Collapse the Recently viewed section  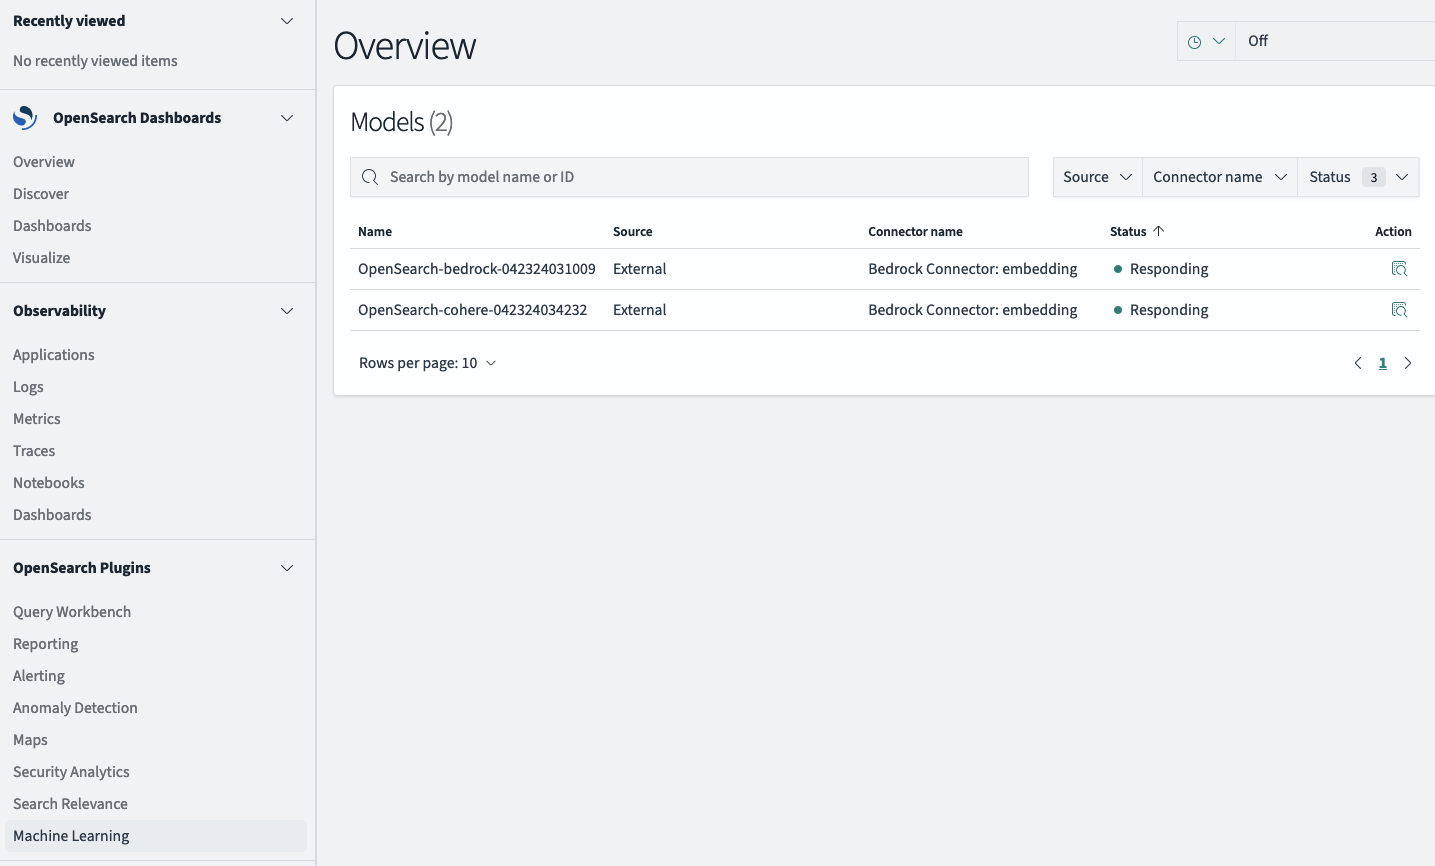tap(287, 21)
